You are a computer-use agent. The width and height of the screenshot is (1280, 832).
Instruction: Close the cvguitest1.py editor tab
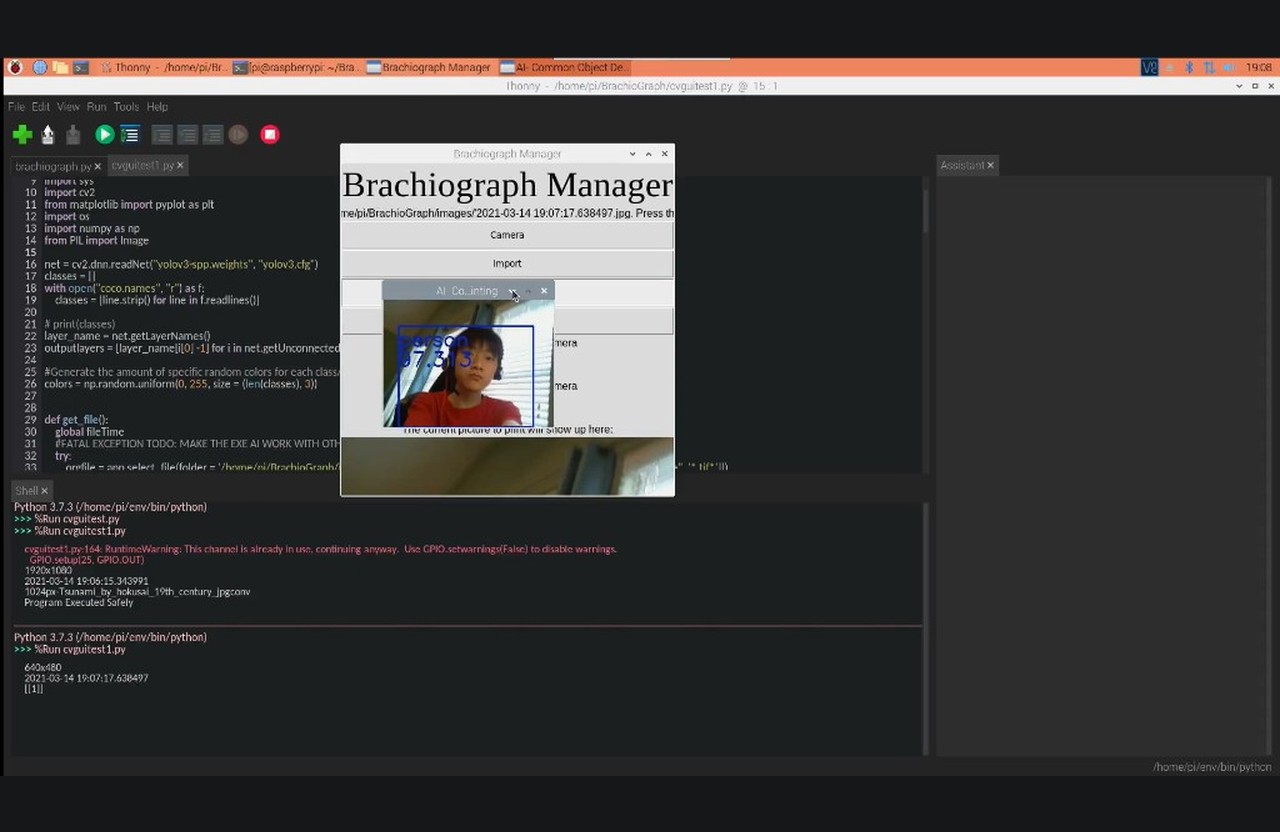click(x=179, y=165)
